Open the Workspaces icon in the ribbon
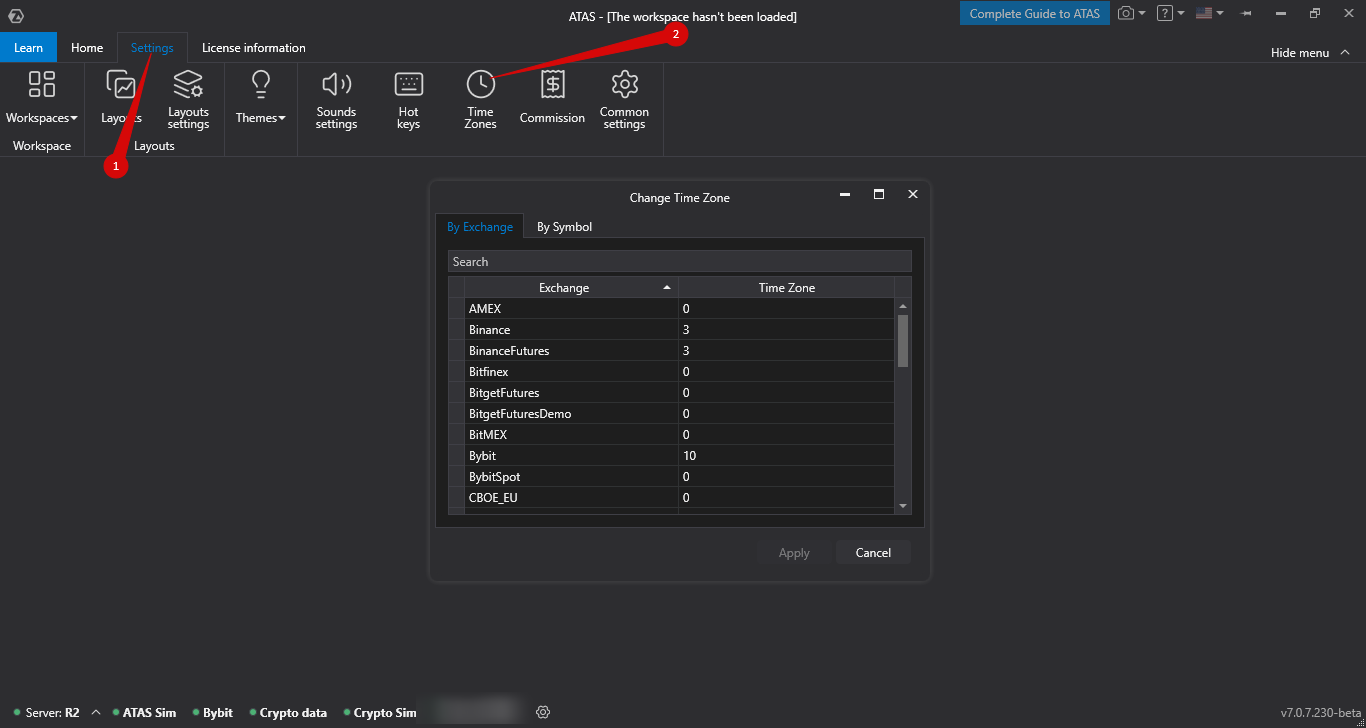Screen dimensions: 1366x728 [42, 84]
